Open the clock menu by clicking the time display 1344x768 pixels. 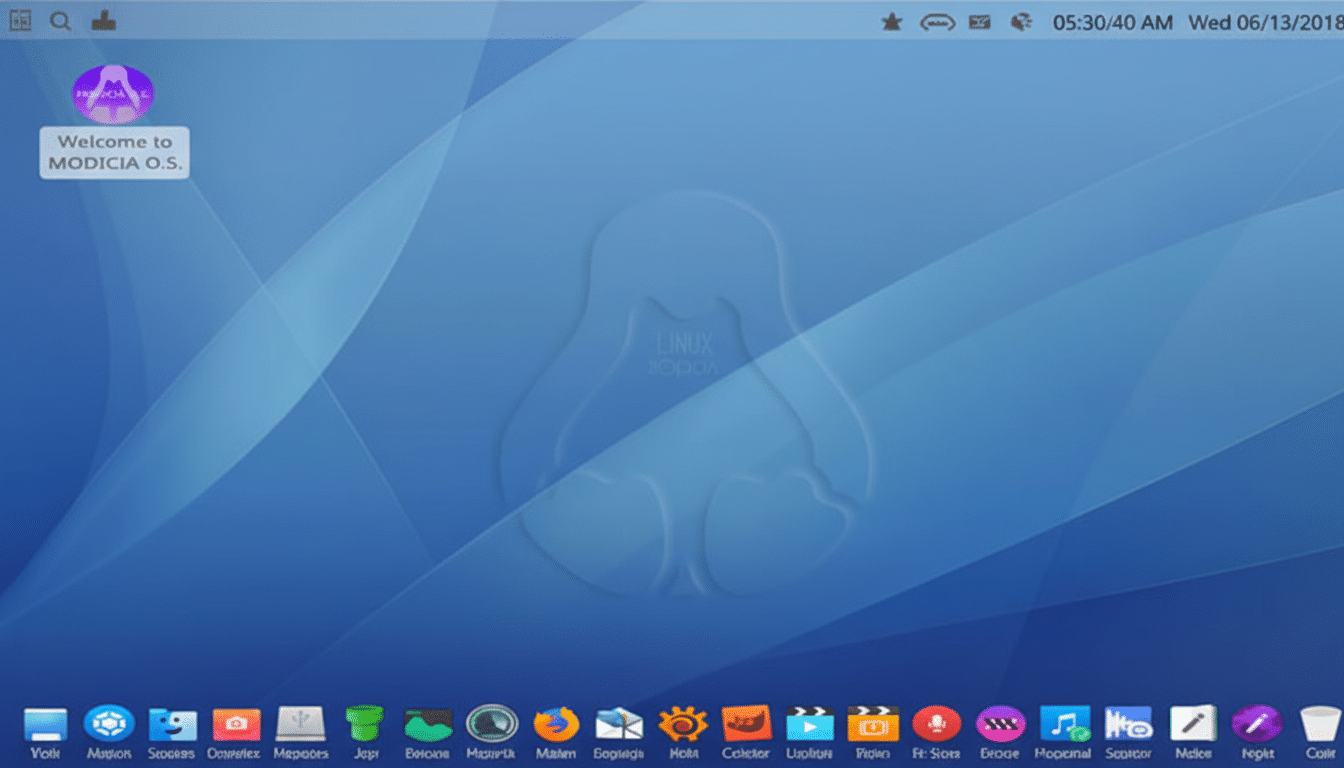(x=1113, y=21)
